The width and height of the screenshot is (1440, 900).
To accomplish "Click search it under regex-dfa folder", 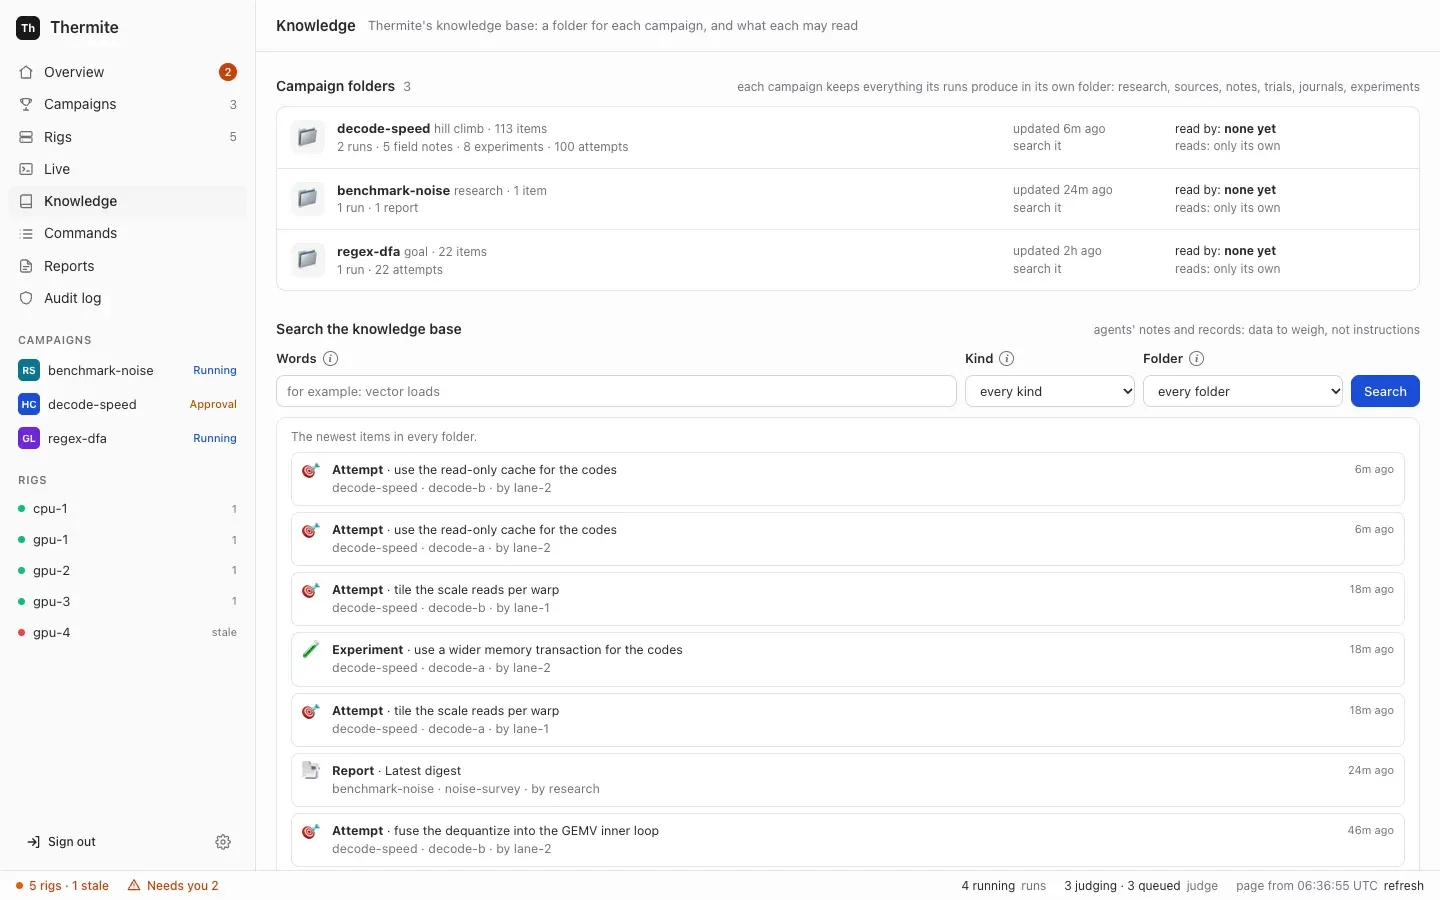I will coord(1037,269).
